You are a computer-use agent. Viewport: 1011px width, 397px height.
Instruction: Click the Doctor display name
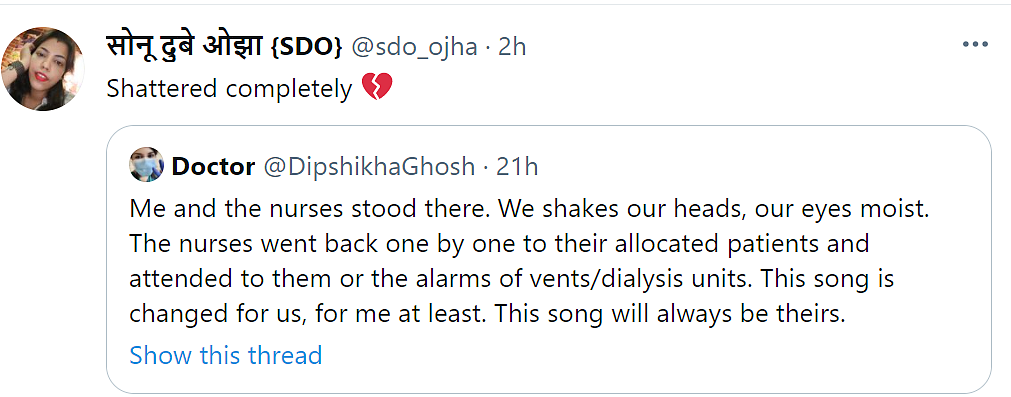[x=213, y=167]
